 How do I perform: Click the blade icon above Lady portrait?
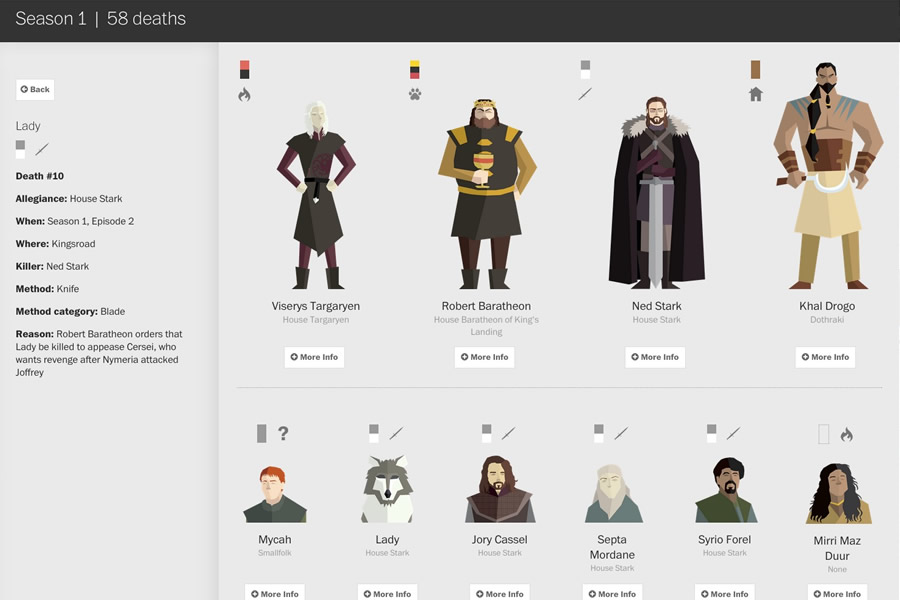[x=396, y=433]
